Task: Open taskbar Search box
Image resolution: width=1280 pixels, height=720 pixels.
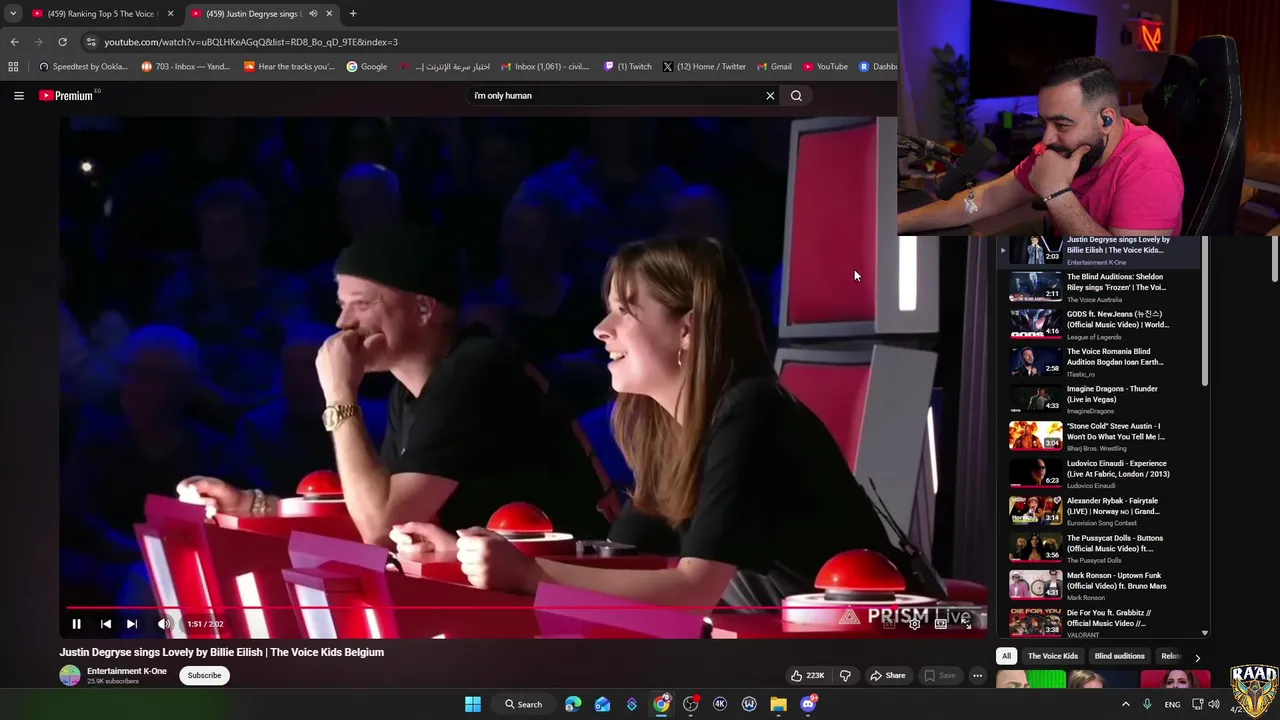Action: (523, 704)
